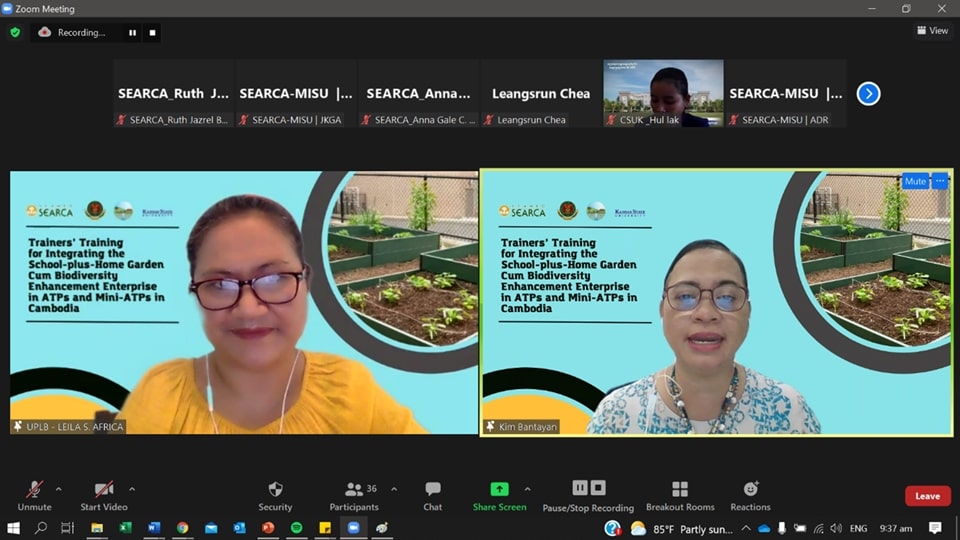Open the Chat panel
Viewport: 960px width, 540px height.
point(432,495)
